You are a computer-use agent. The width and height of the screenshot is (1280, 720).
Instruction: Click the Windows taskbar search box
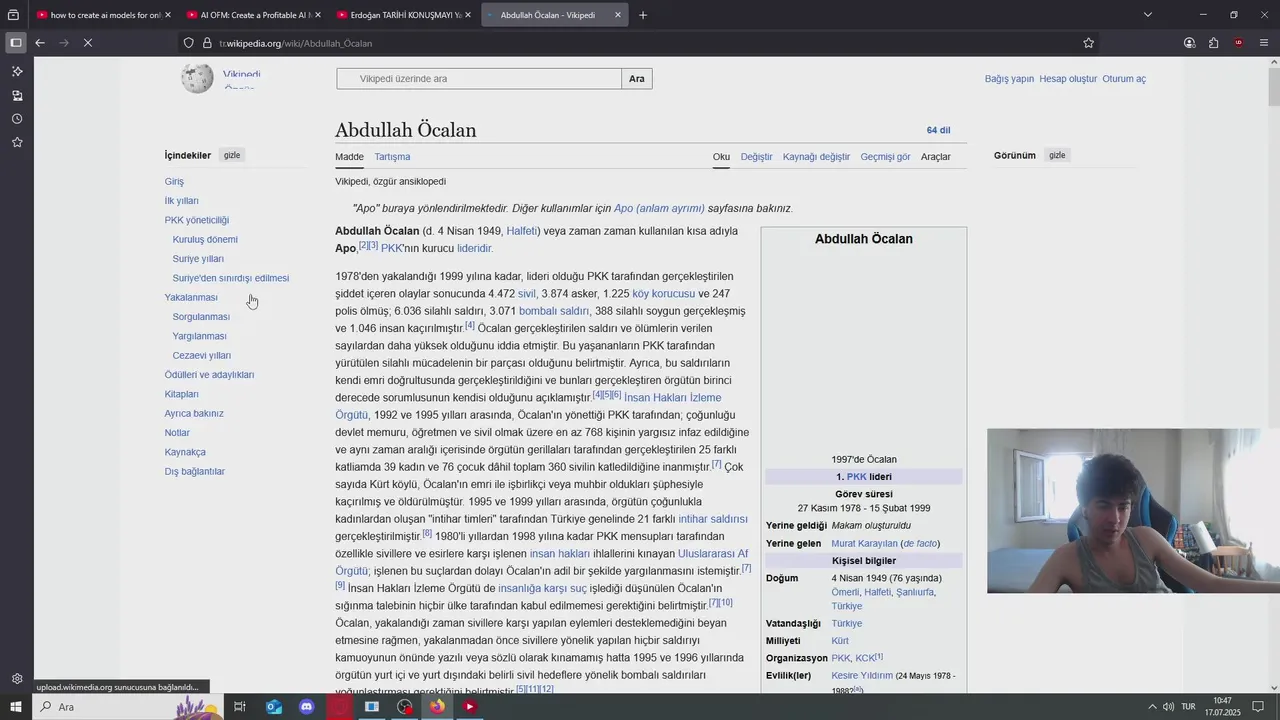(105, 707)
